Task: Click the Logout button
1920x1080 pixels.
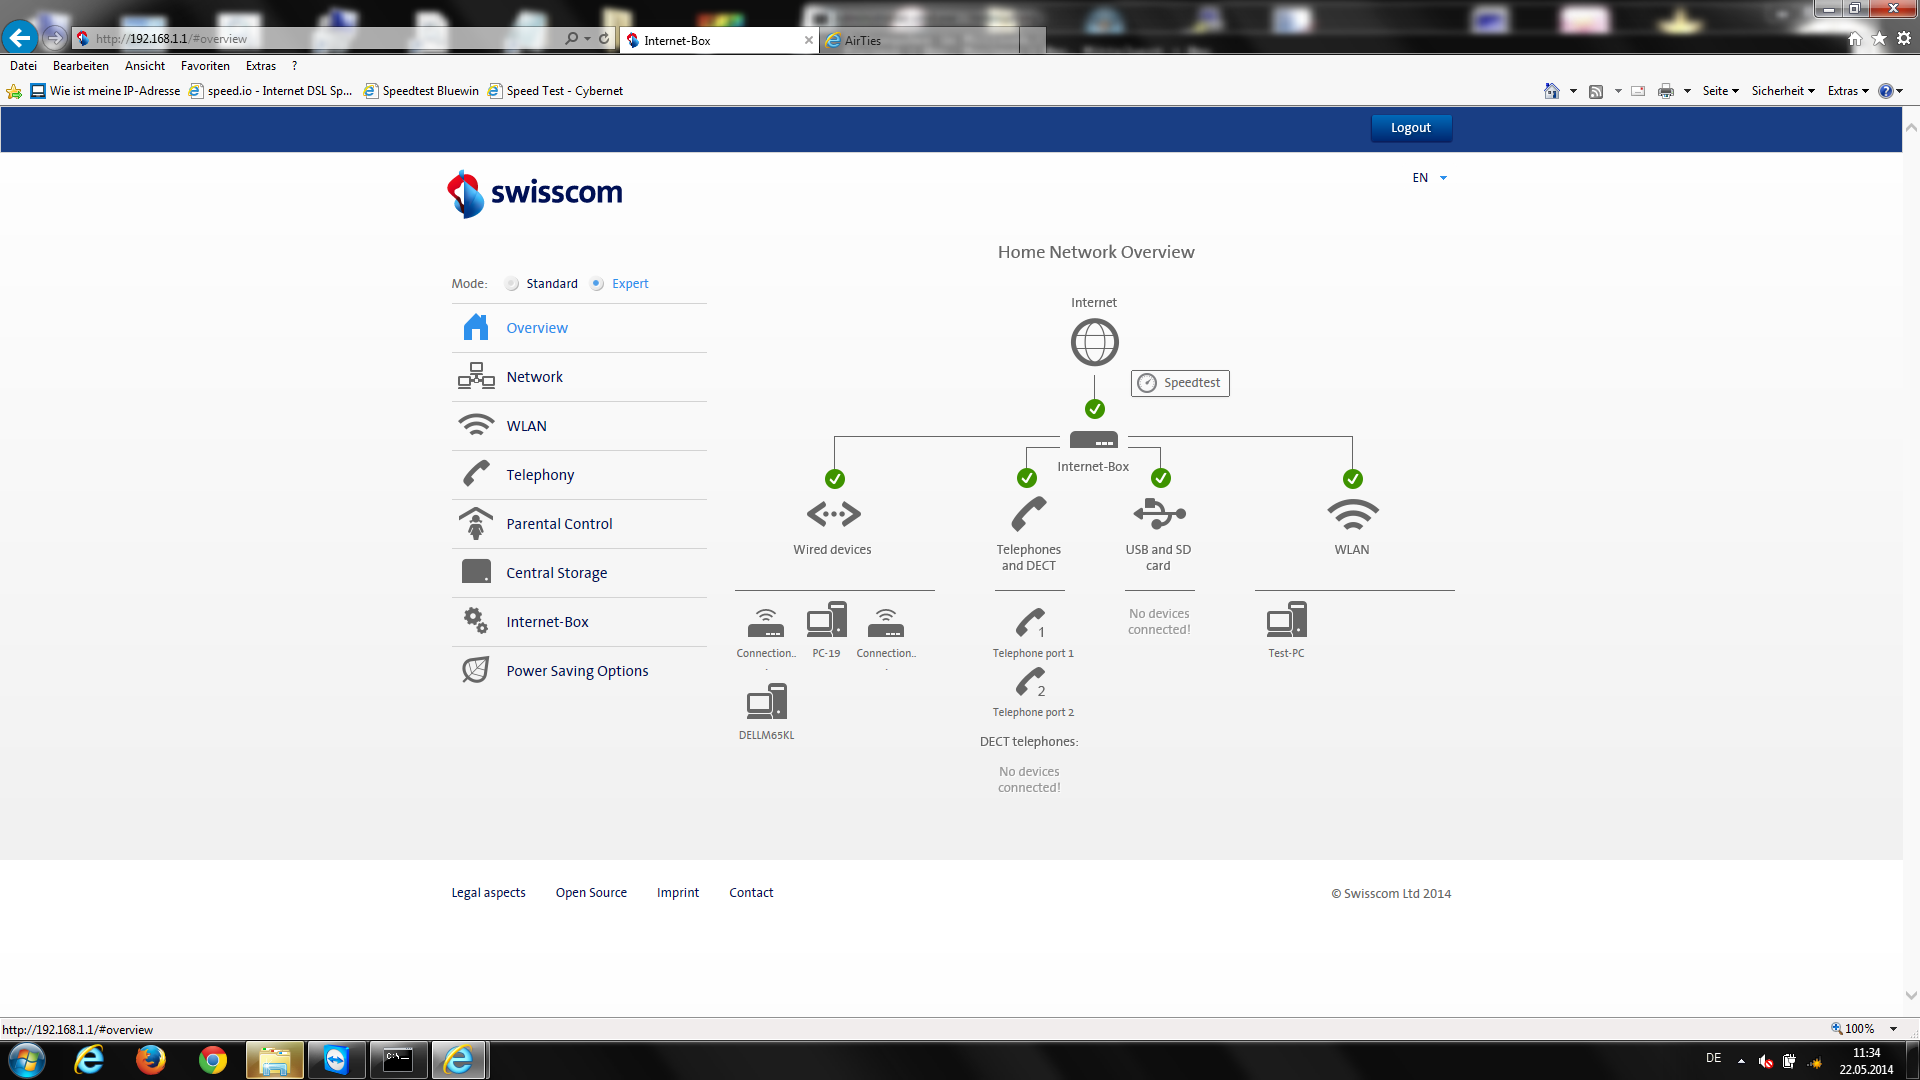Action: click(x=1410, y=128)
